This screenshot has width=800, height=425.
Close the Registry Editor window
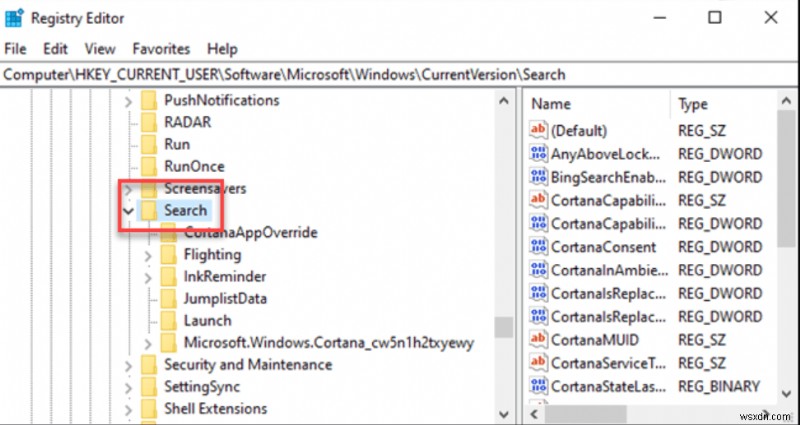coord(770,18)
